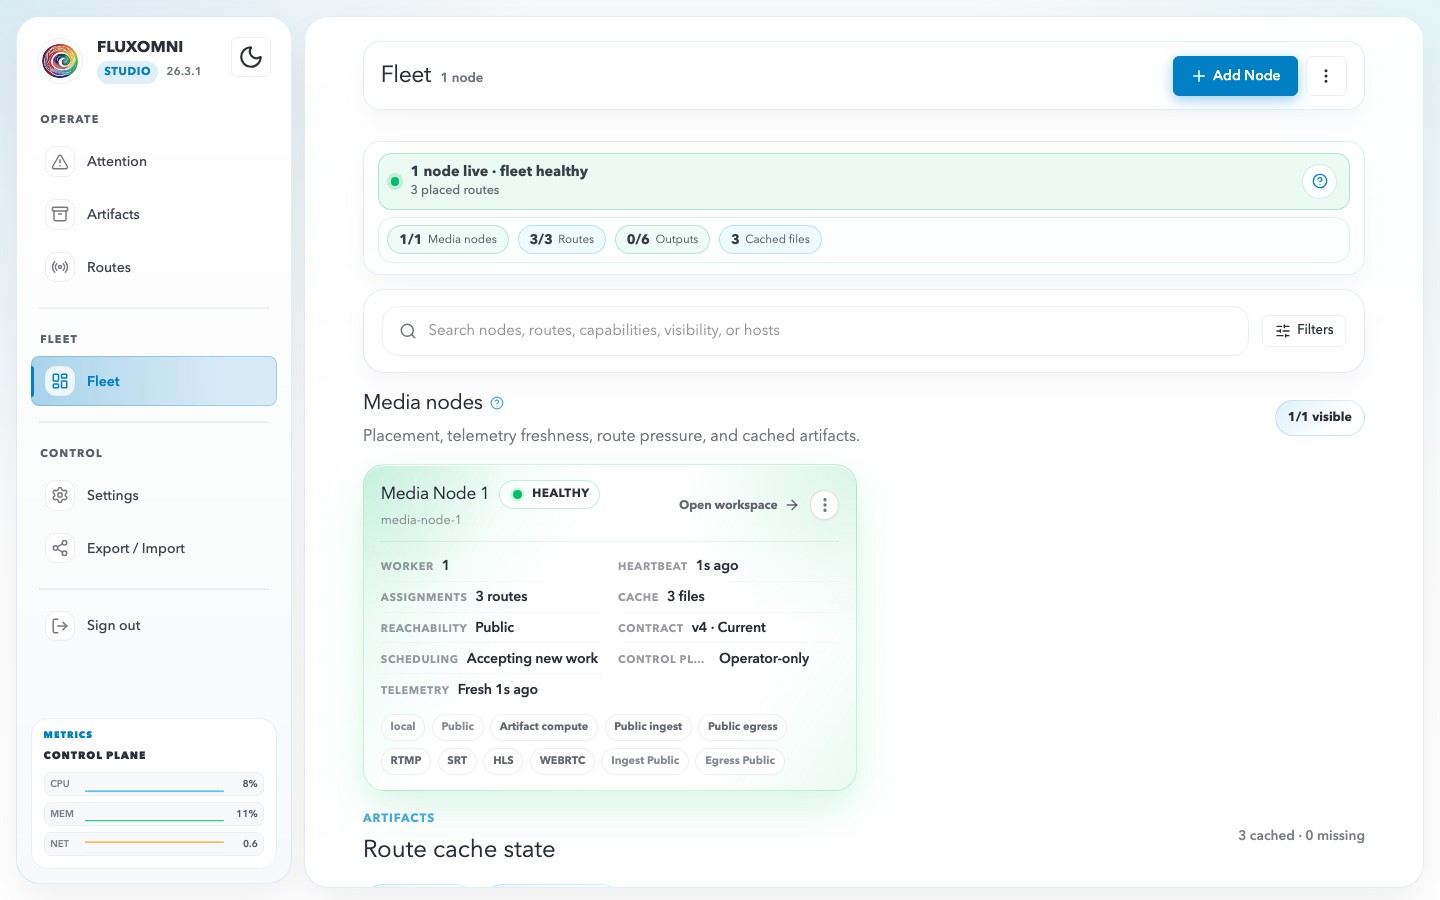Open Settings page label

pyautogui.click(x=113, y=495)
